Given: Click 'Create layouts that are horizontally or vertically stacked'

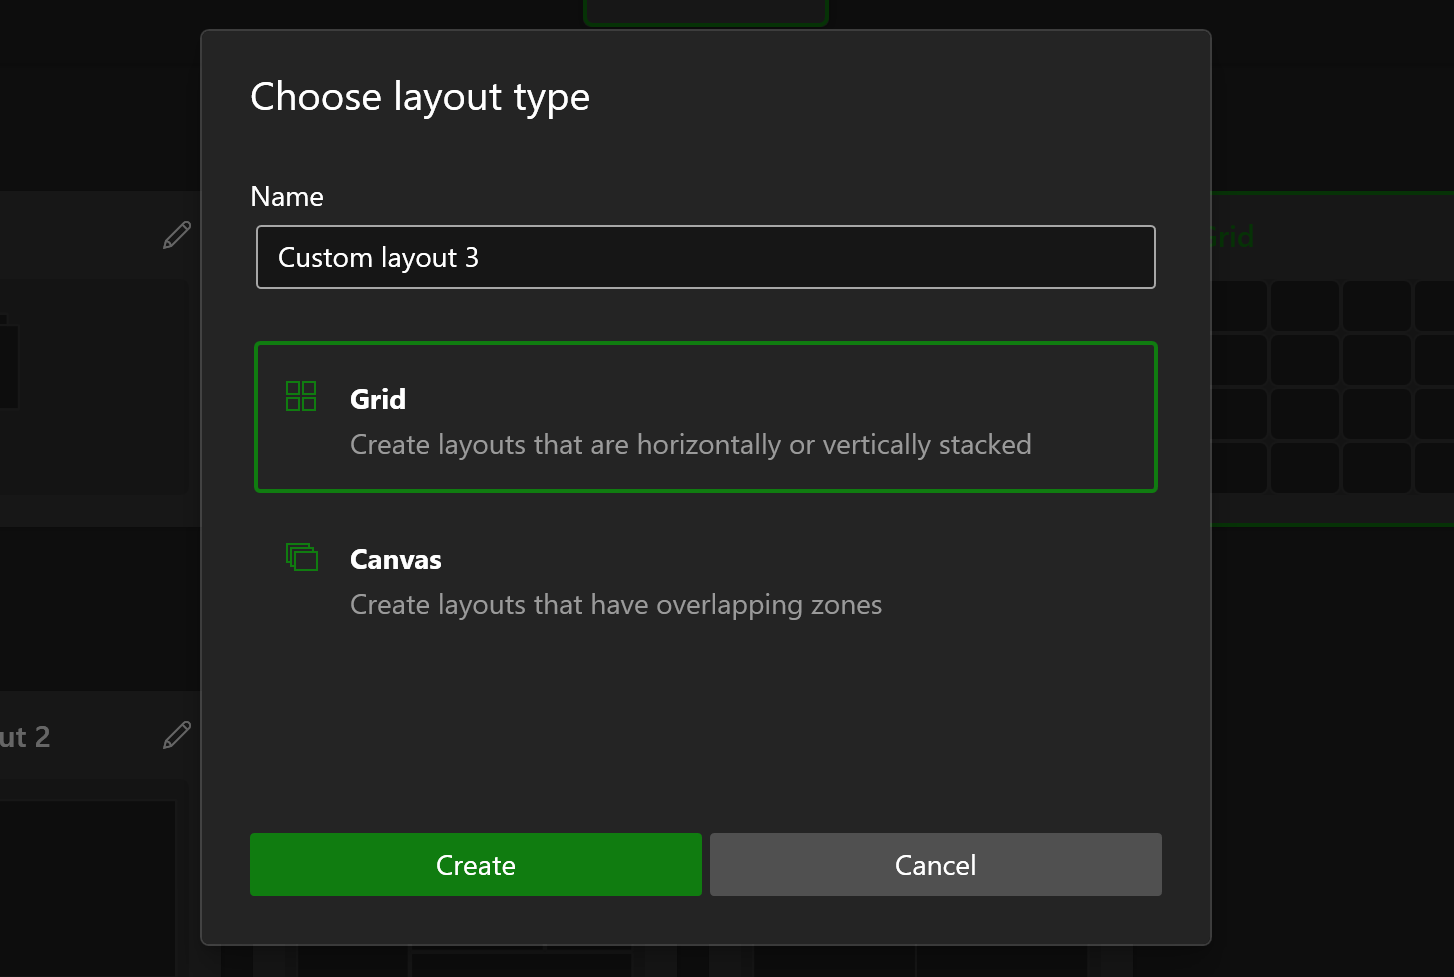Looking at the screenshot, I should coord(691,445).
